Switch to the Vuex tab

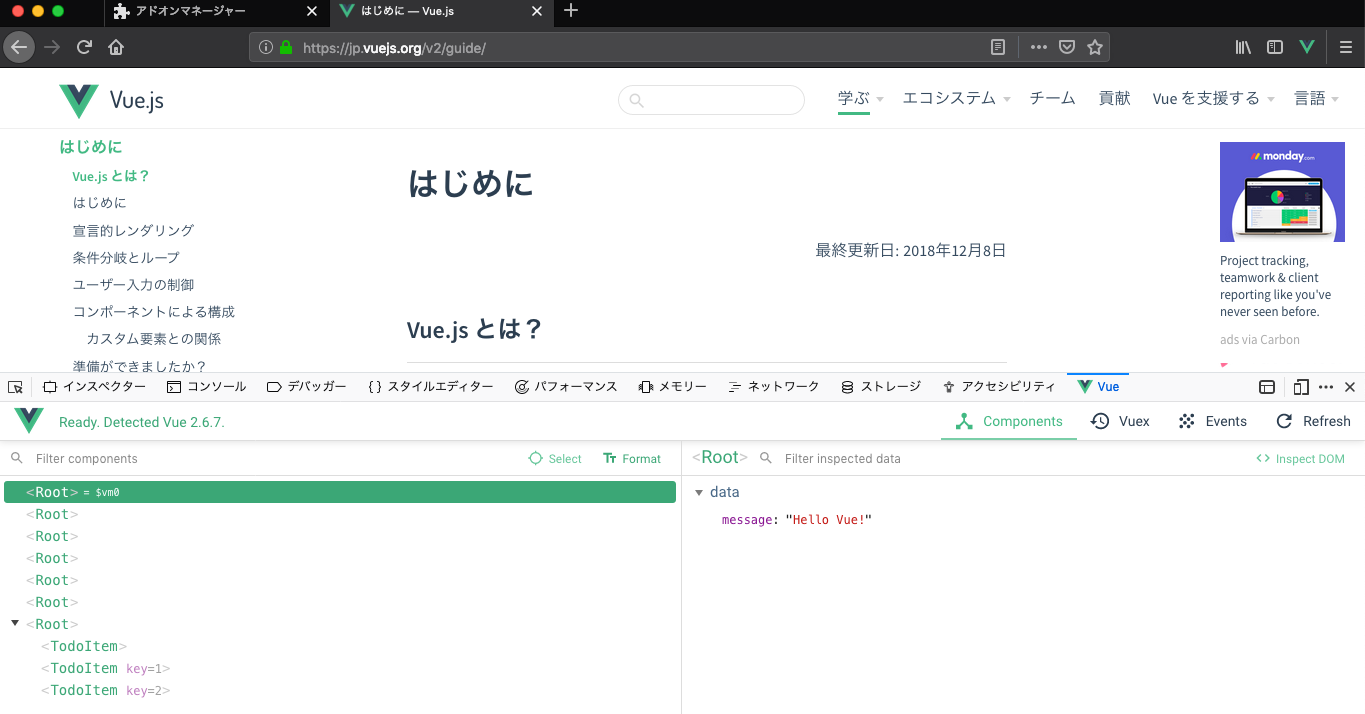1119,421
